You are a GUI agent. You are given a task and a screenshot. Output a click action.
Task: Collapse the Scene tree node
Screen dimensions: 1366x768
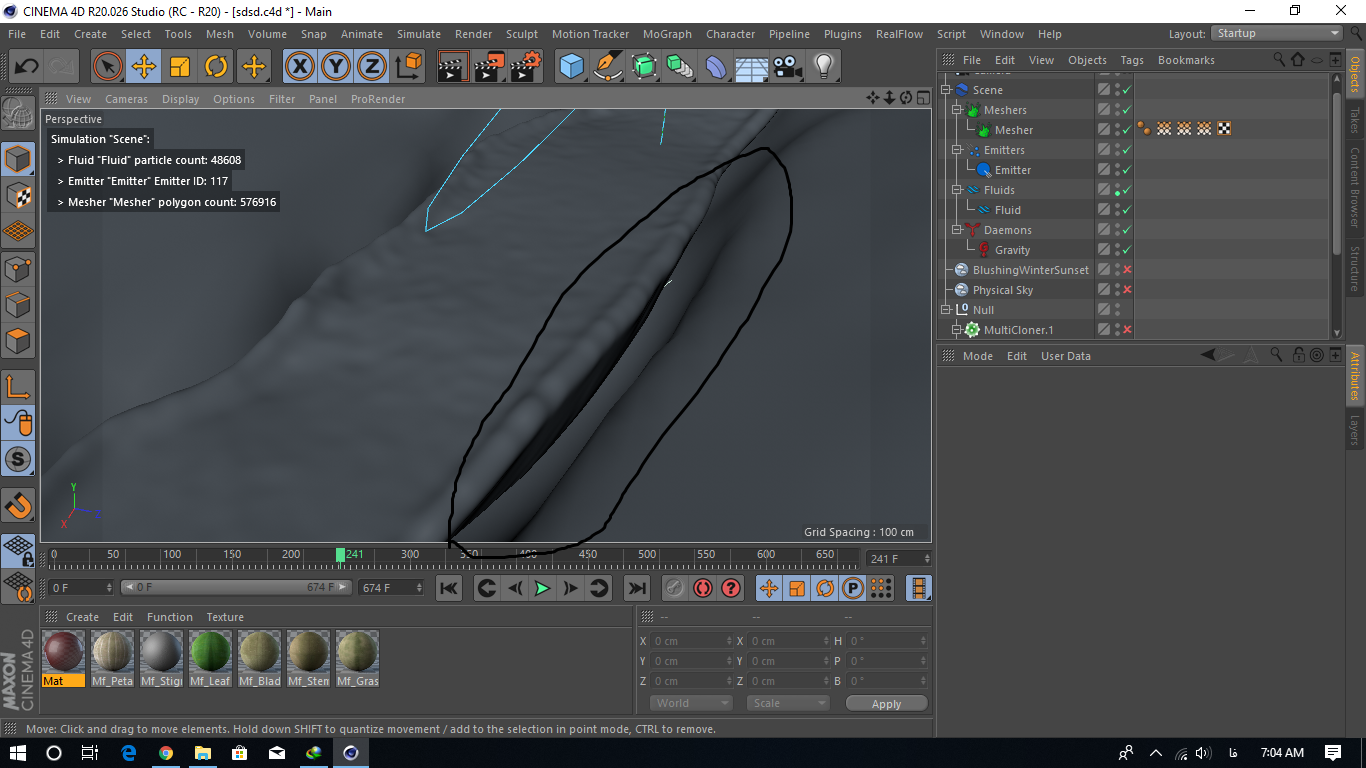[x=946, y=90]
